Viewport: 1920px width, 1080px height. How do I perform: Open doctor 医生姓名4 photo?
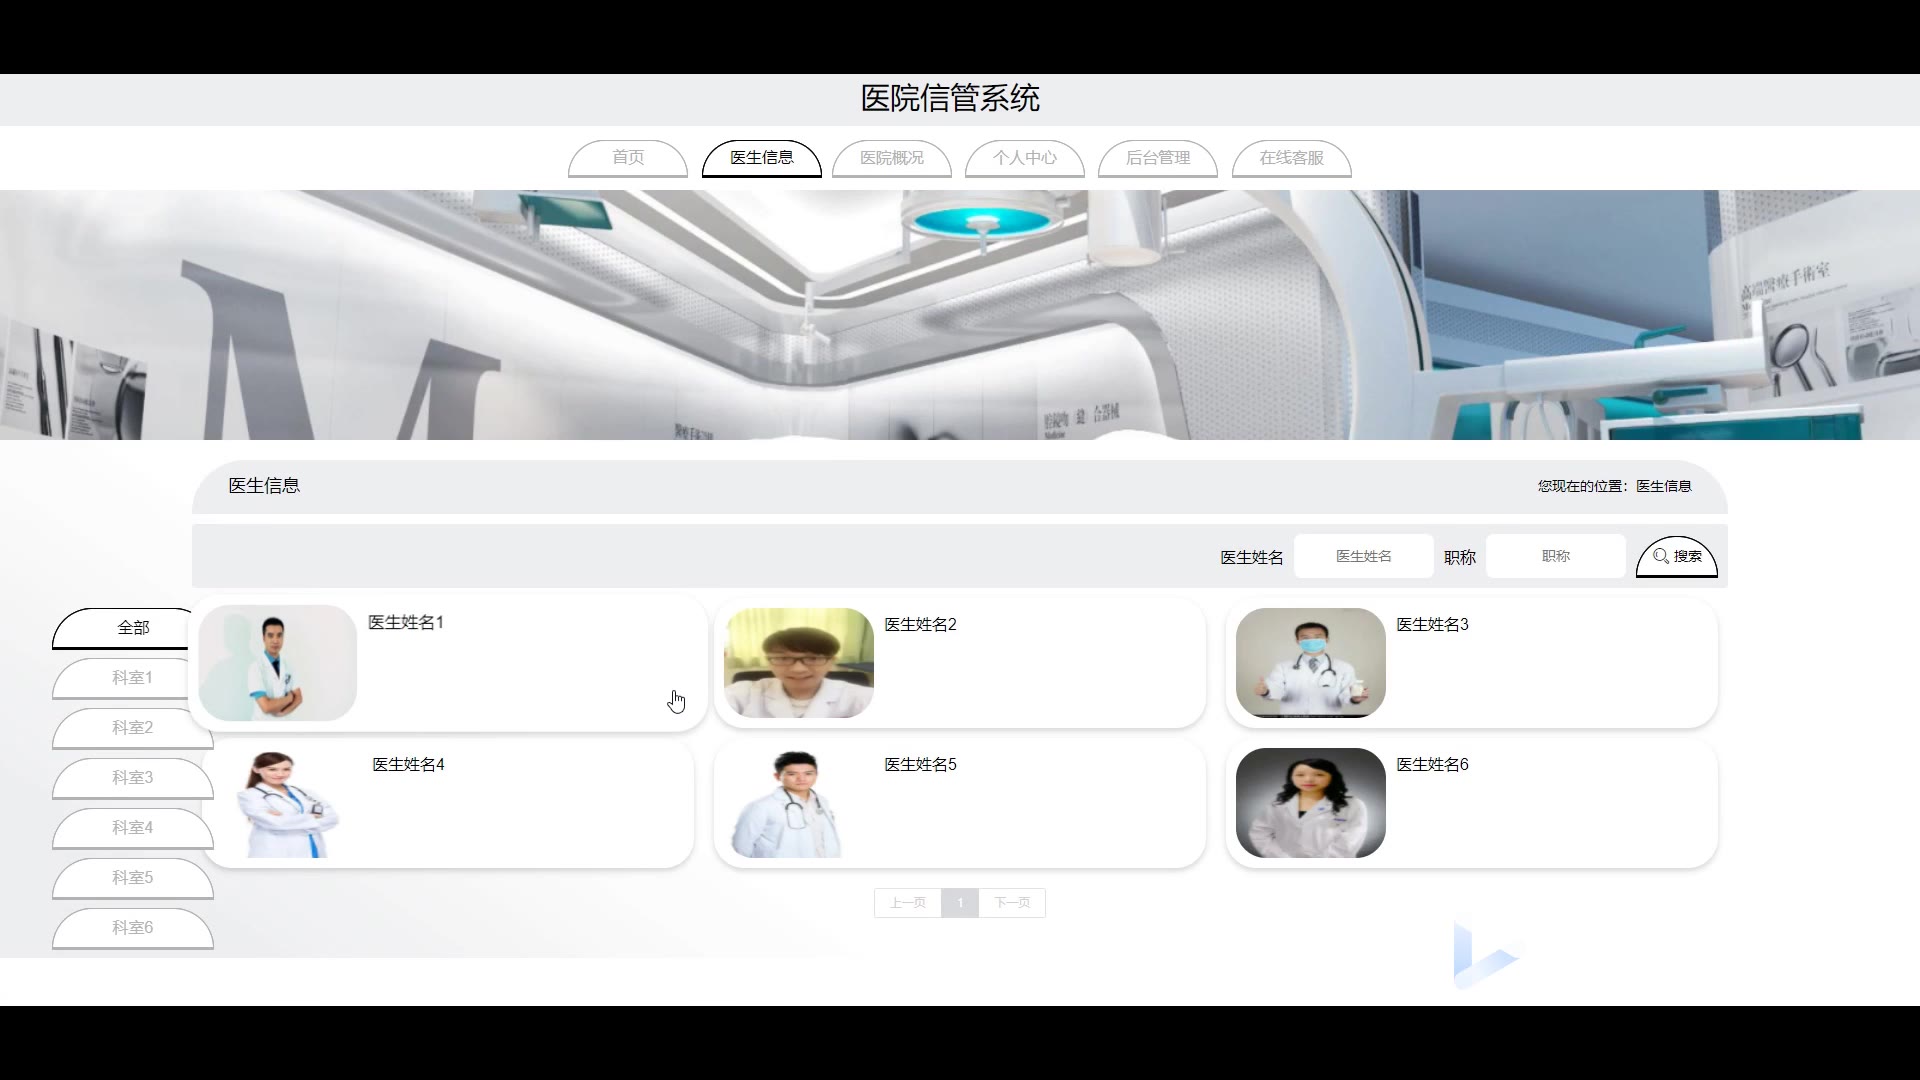[x=286, y=804]
